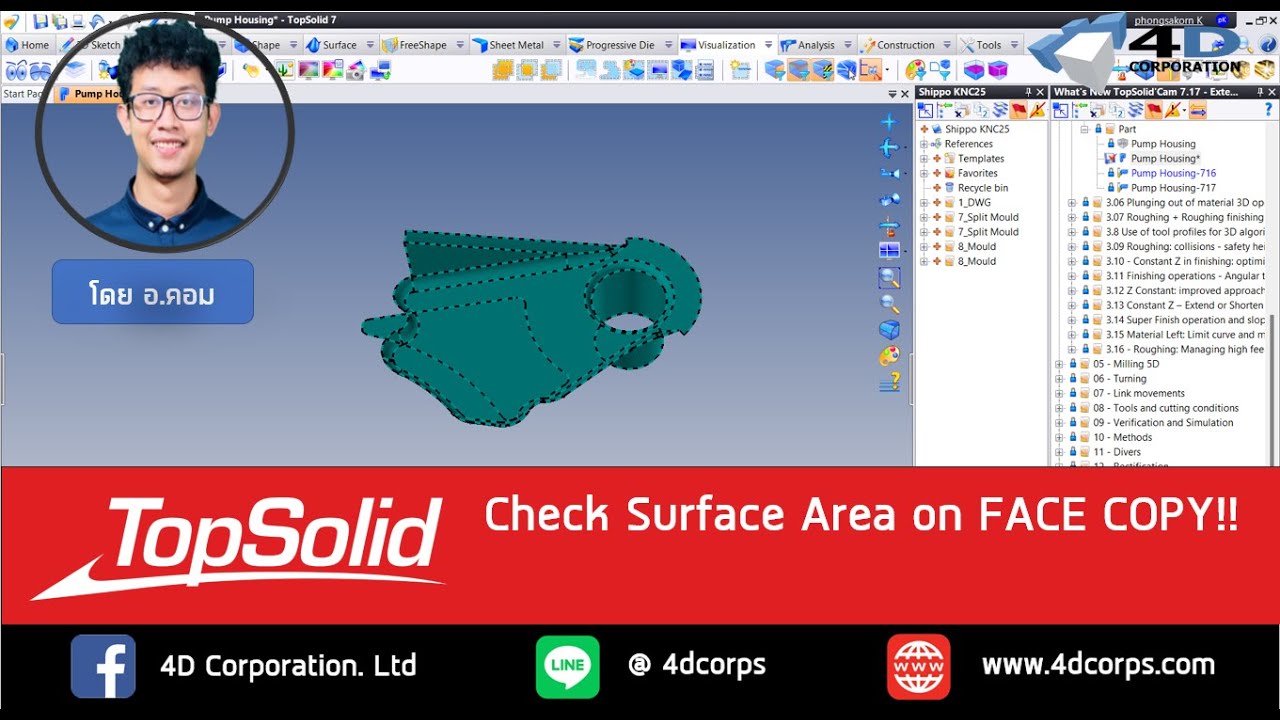This screenshot has width=1280, height=720.
Task: Click the four-arrow pan icon in viewport toolbar
Action: [889, 148]
